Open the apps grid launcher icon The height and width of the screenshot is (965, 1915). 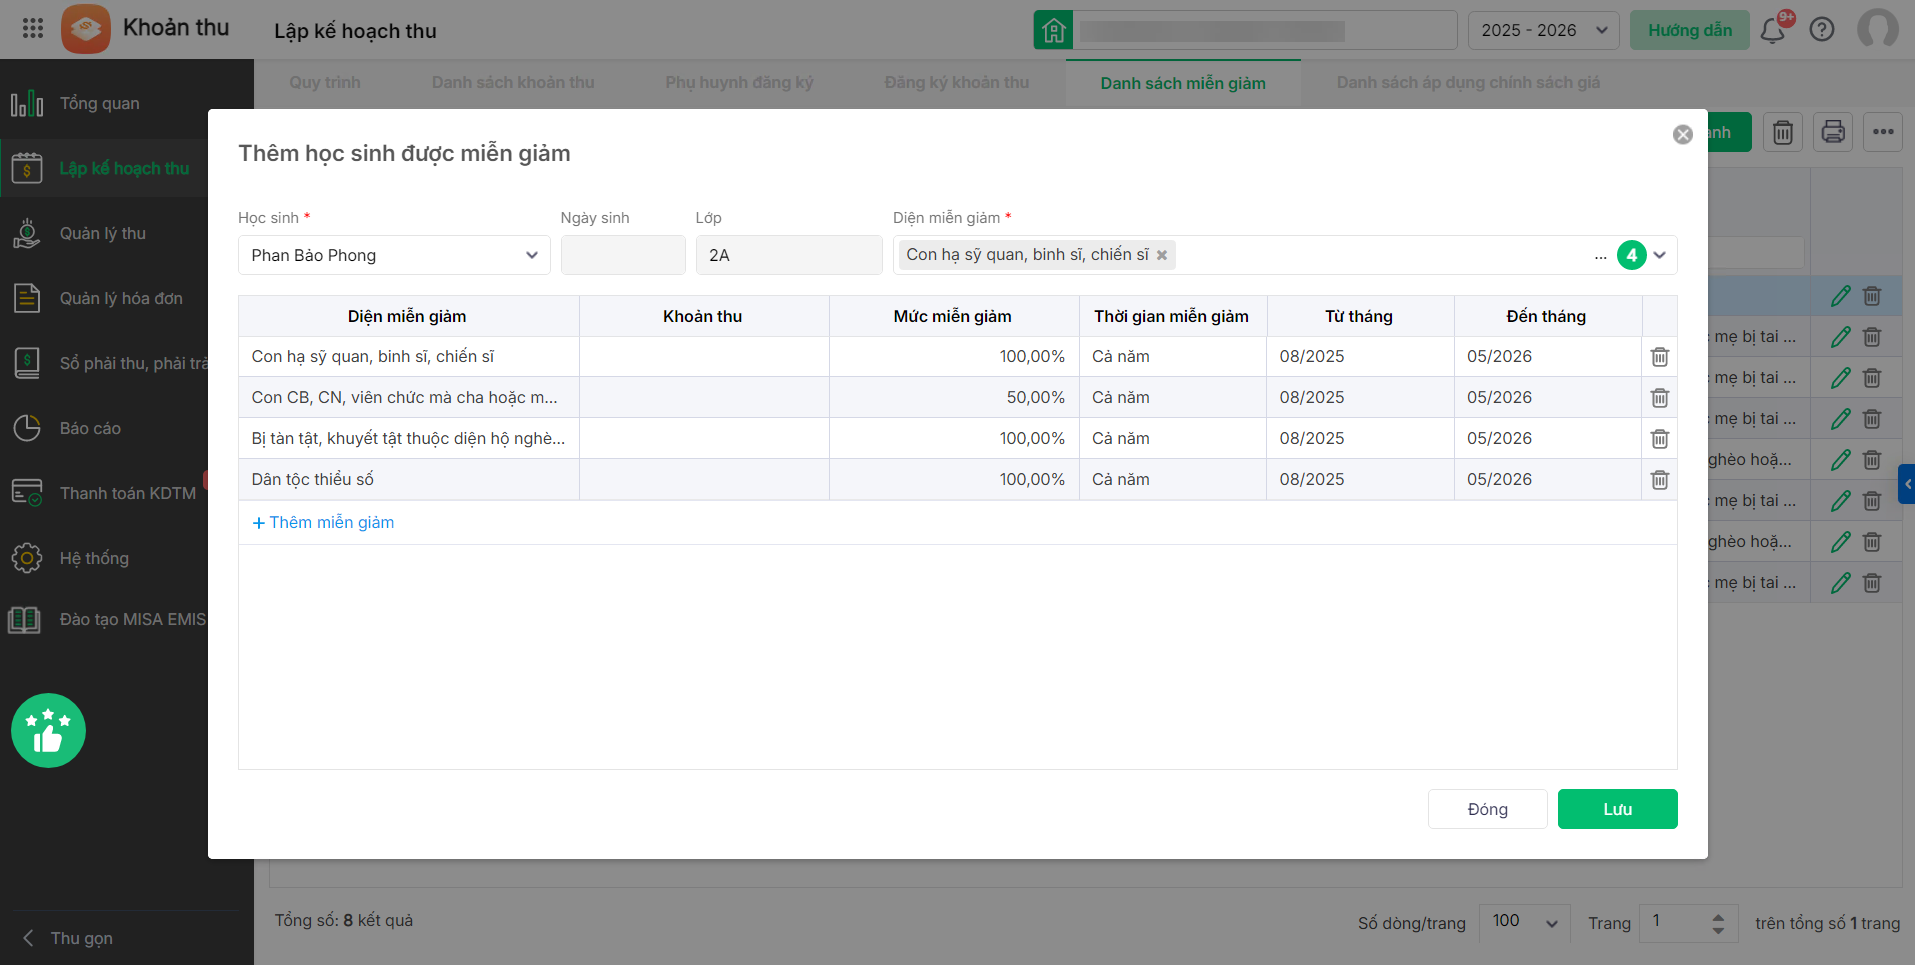33,28
